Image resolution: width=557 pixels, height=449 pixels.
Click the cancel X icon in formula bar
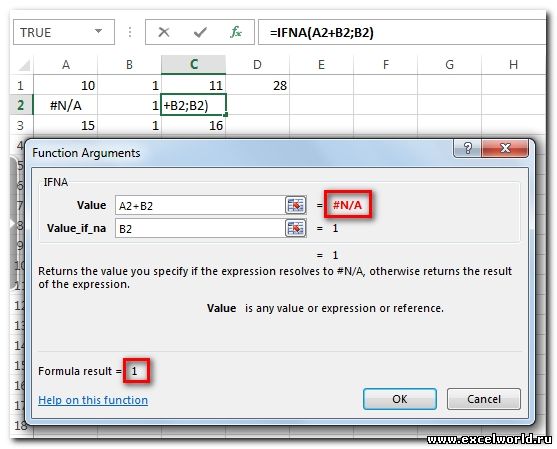(164, 32)
